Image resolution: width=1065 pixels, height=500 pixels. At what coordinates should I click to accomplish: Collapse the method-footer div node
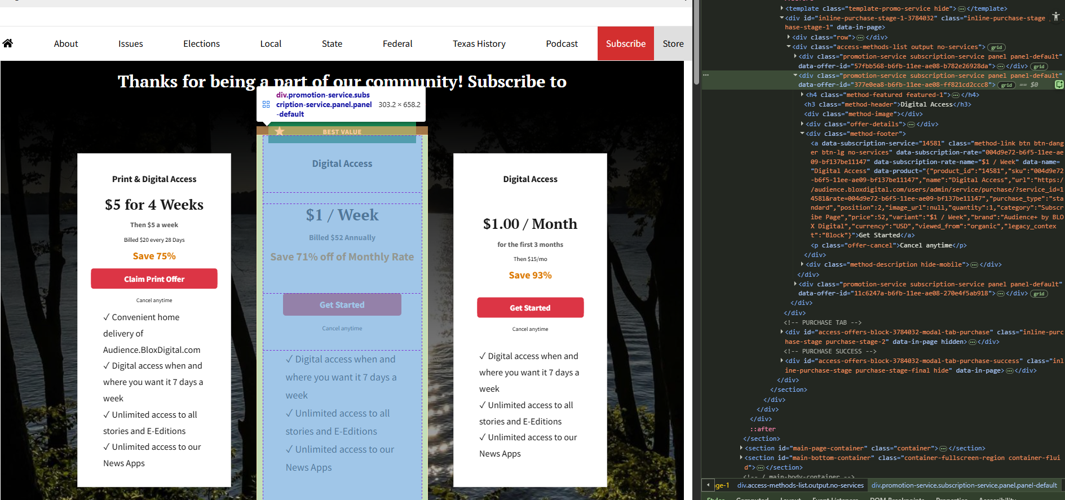point(802,133)
